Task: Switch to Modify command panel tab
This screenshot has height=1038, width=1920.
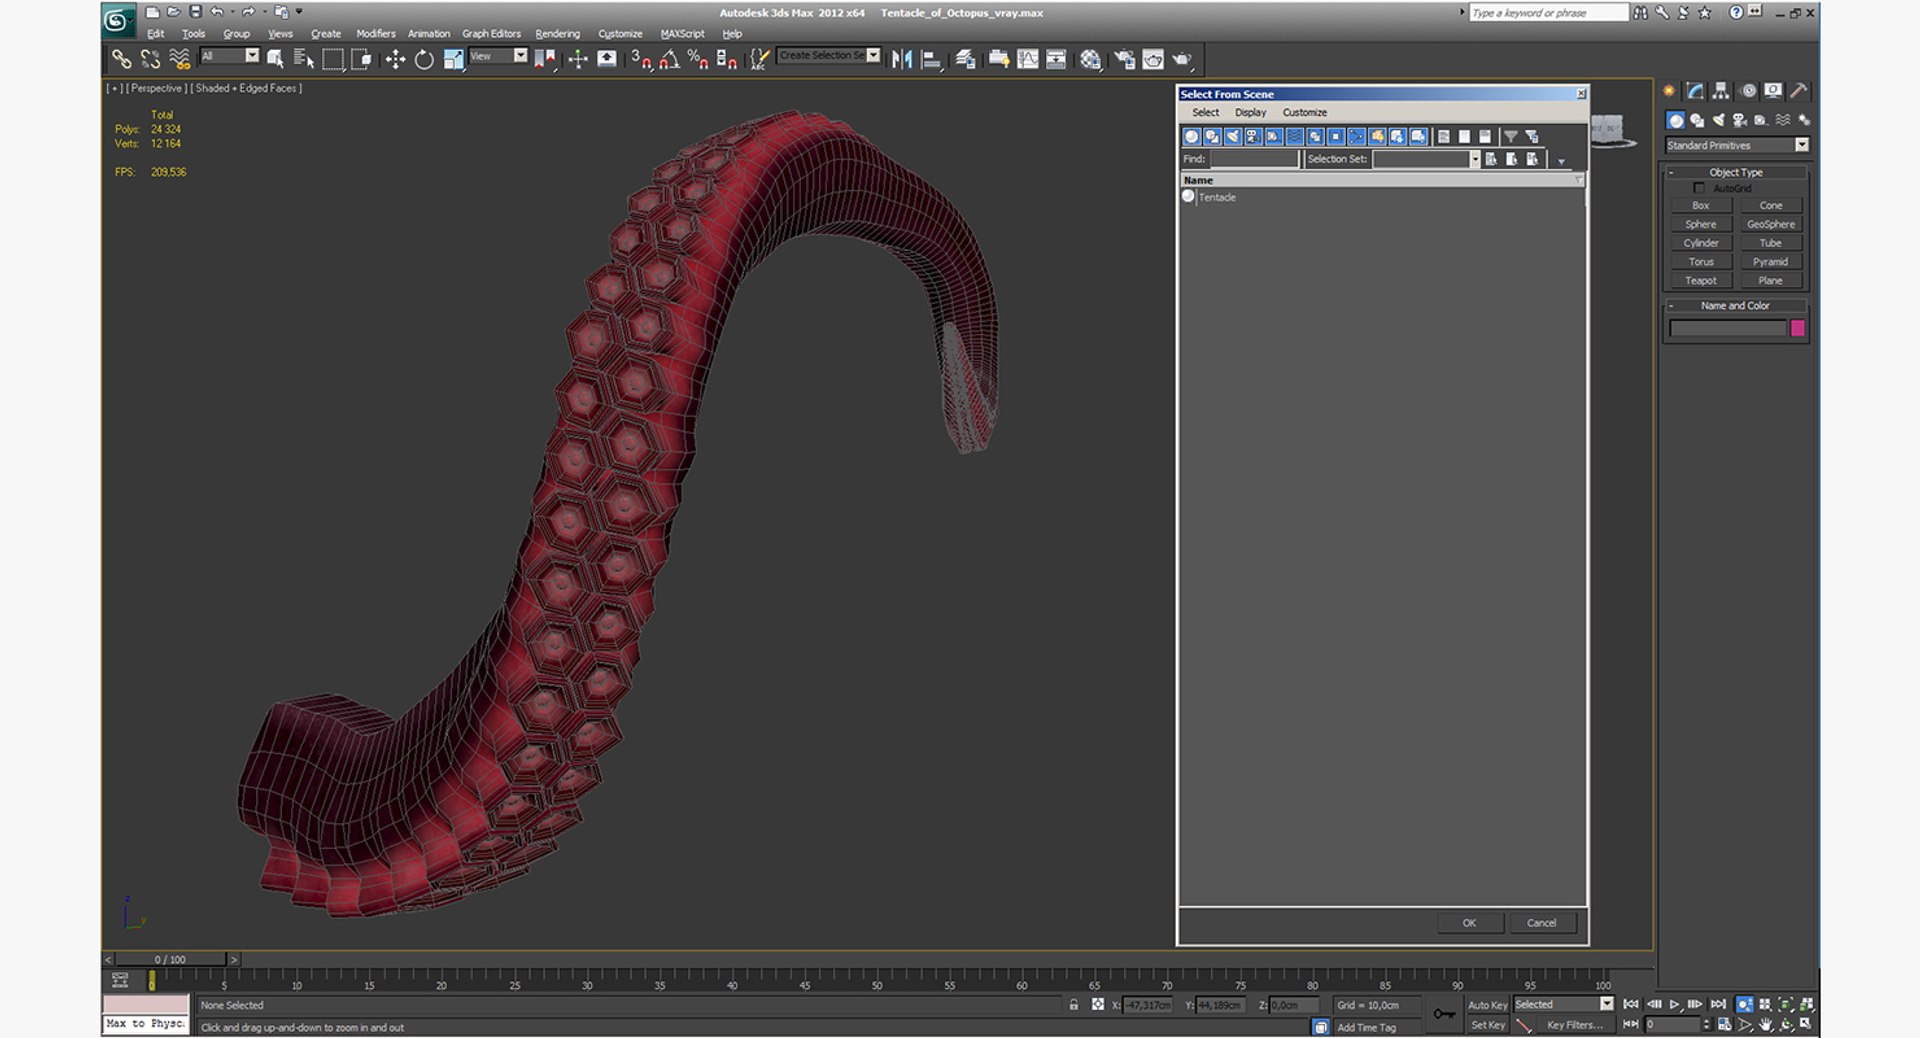Action: point(1695,91)
